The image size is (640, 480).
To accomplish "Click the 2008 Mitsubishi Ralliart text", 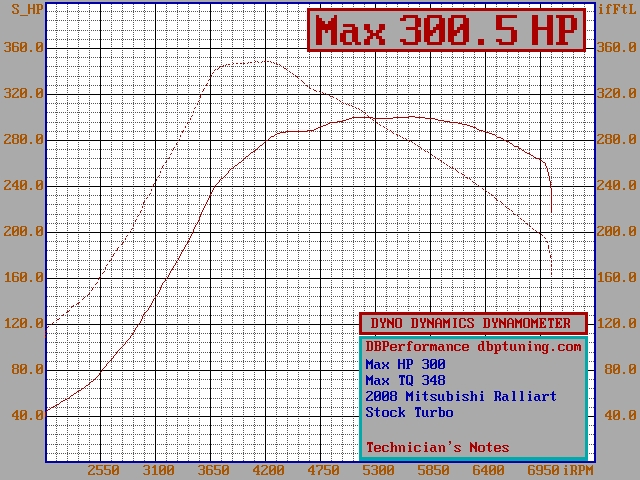I will 461,396.
